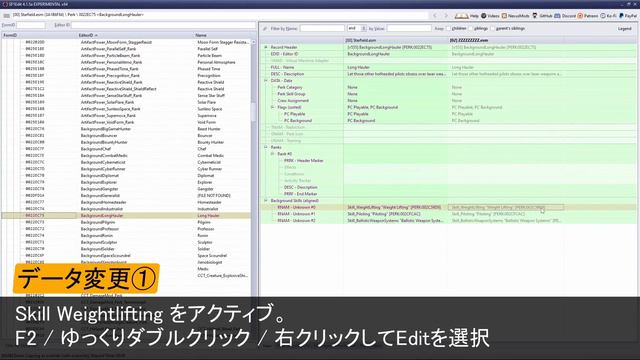The height and width of the screenshot is (360, 640).
Task: Collapse Background Skills (aligned) node
Action: (x=266, y=200)
